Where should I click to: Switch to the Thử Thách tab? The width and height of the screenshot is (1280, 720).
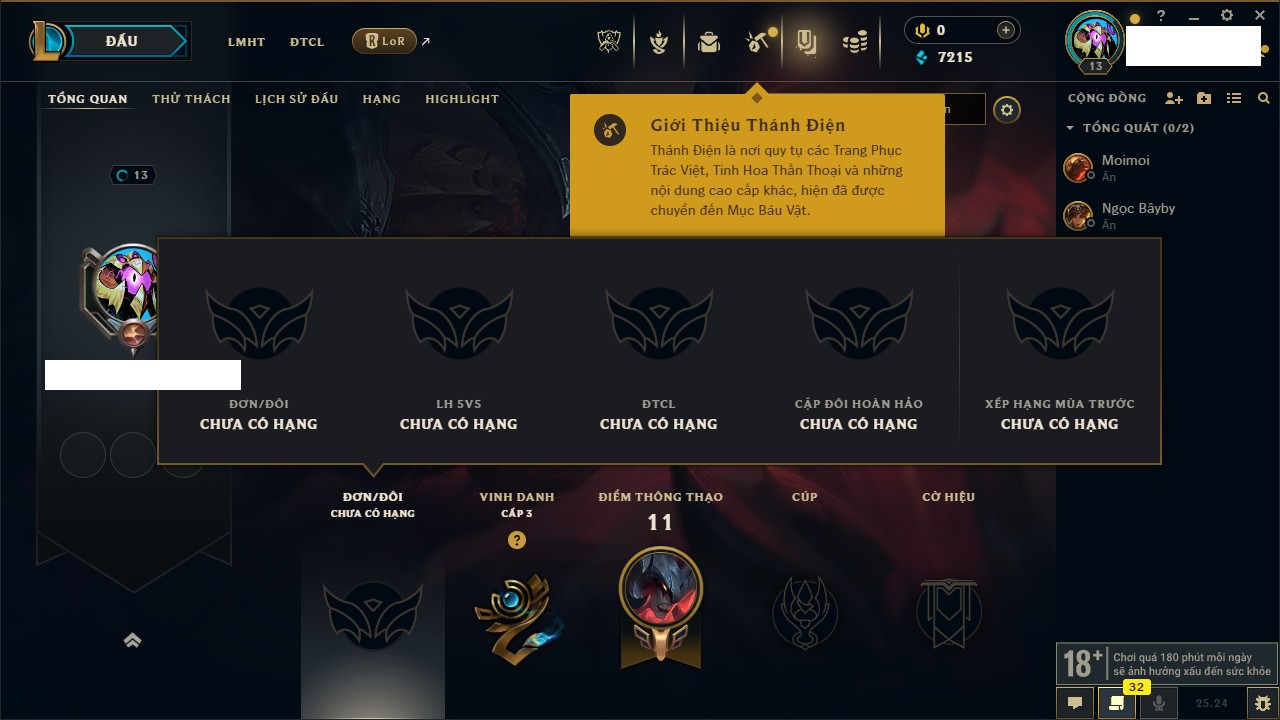click(191, 99)
